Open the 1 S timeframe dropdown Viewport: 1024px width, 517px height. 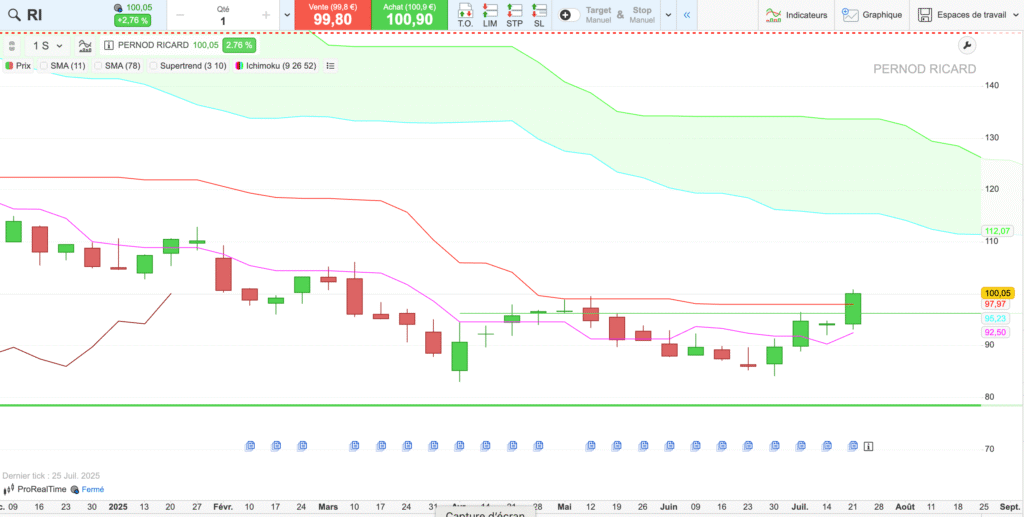[47, 46]
